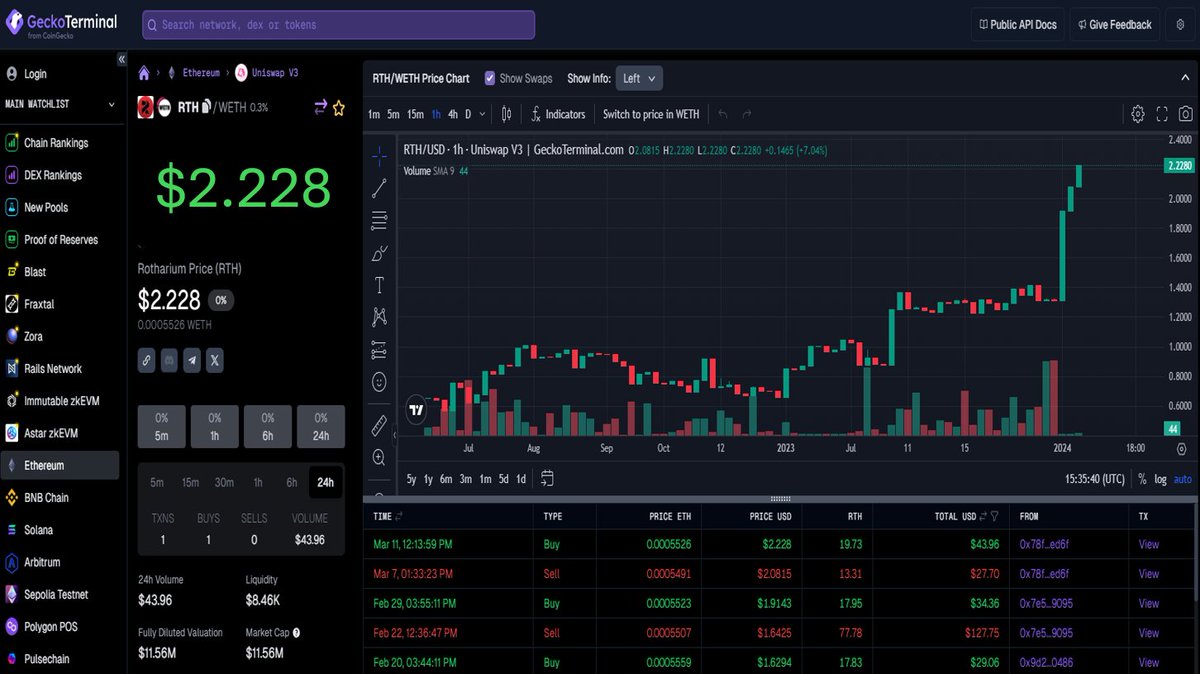Open Rotharium Discord icon
The image size is (1200, 674).
[x=169, y=360]
